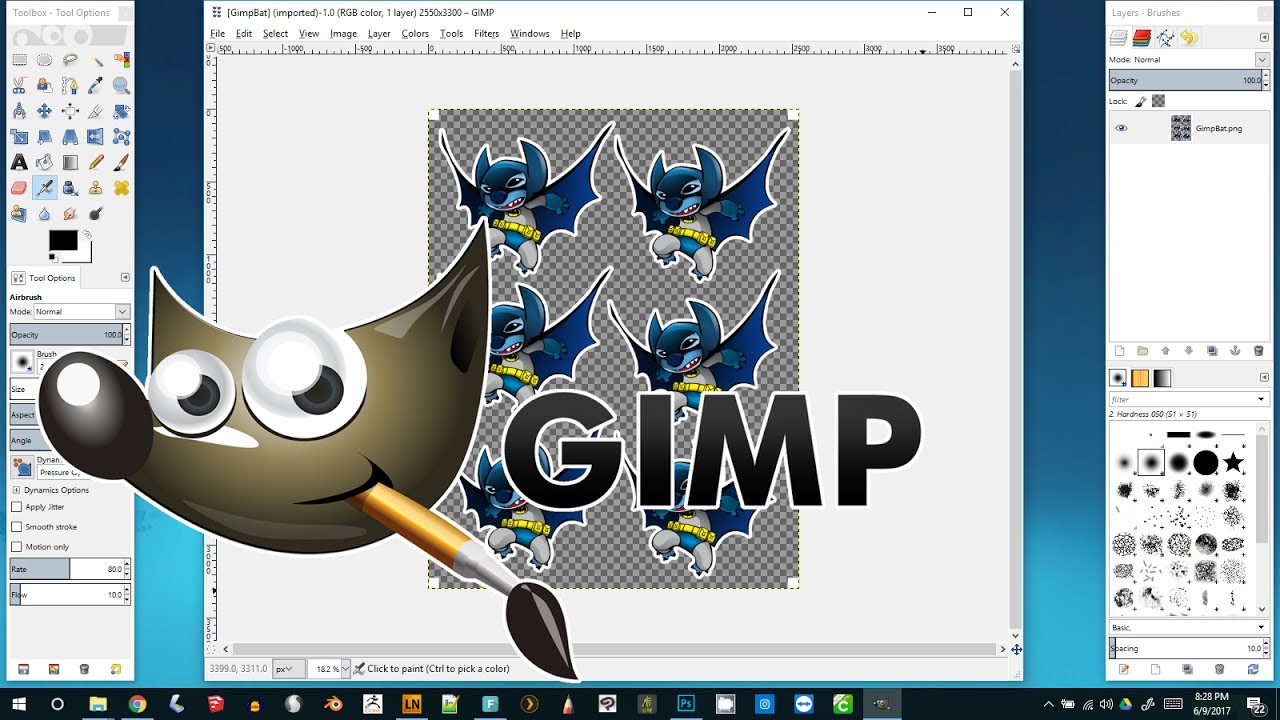Open the Layer menu
1280x720 pixels.
click(379, 33)
